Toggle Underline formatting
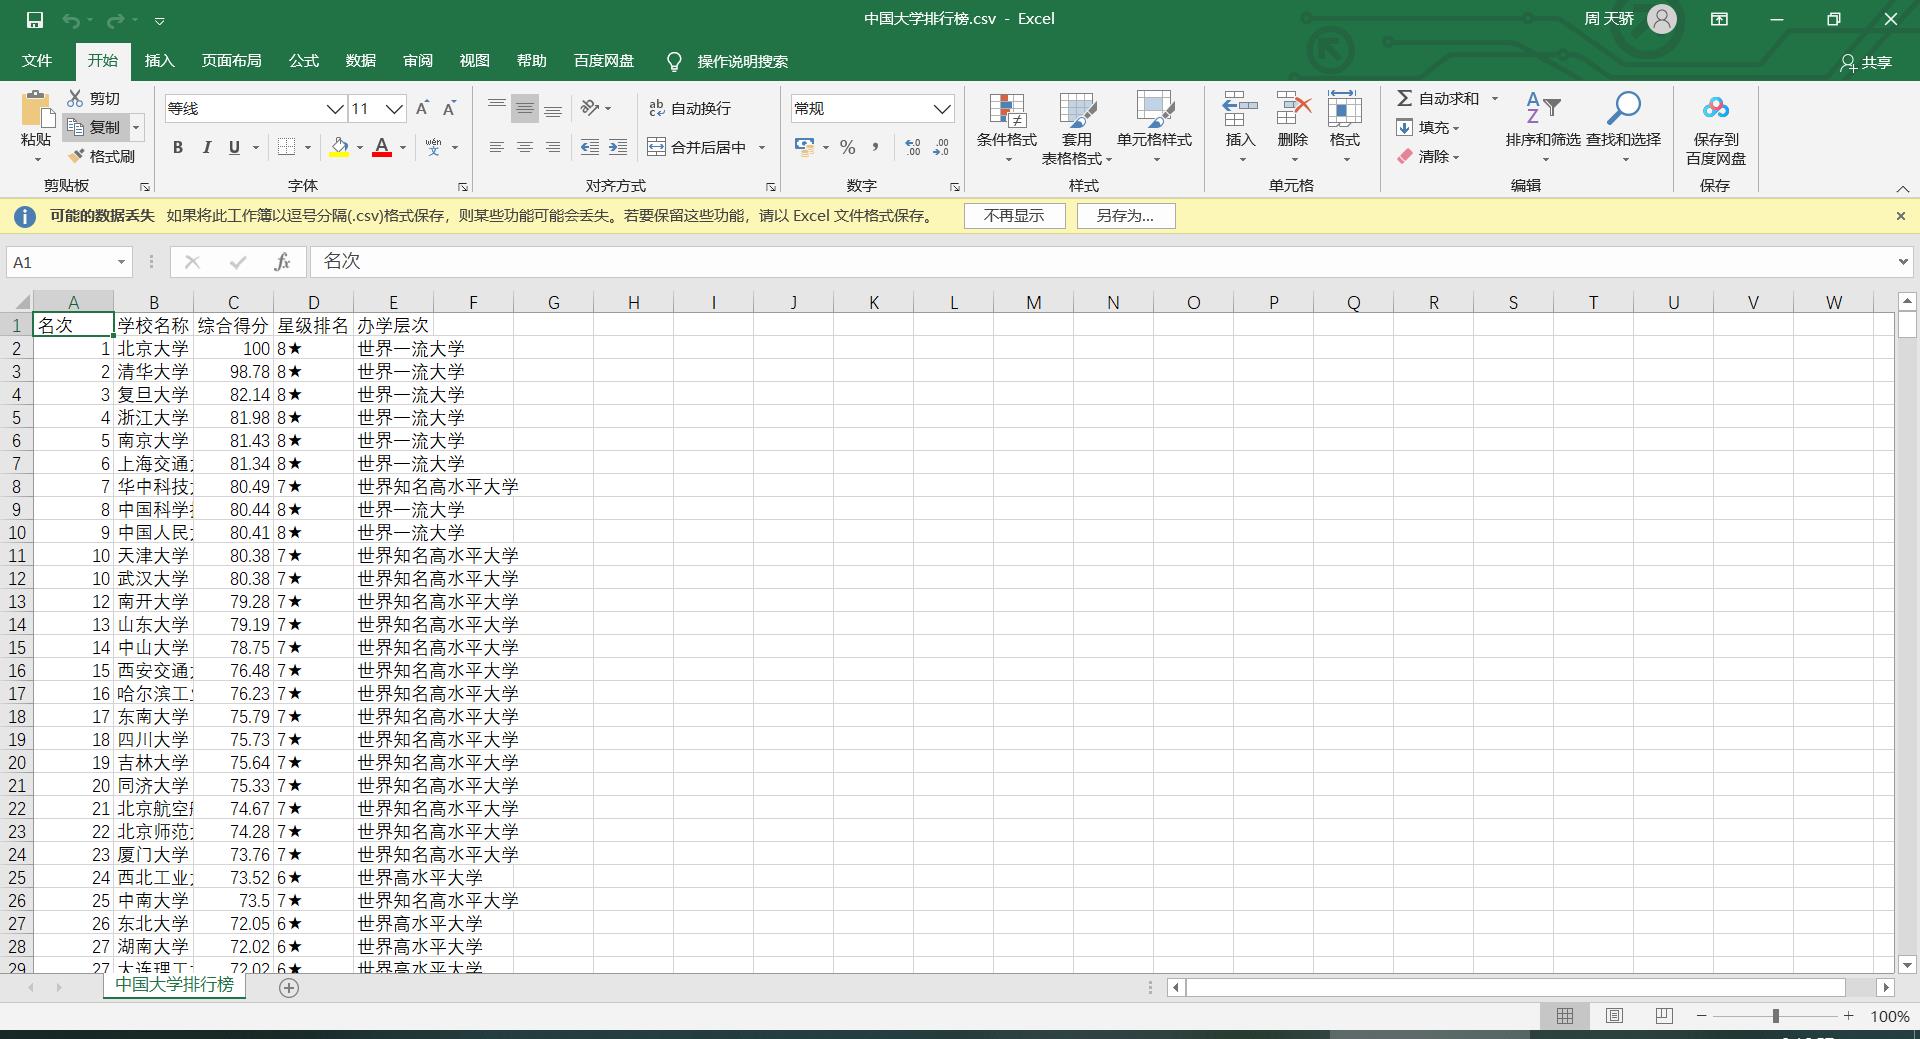Viewport: 1920px width, 1039px height. (234, 147)
